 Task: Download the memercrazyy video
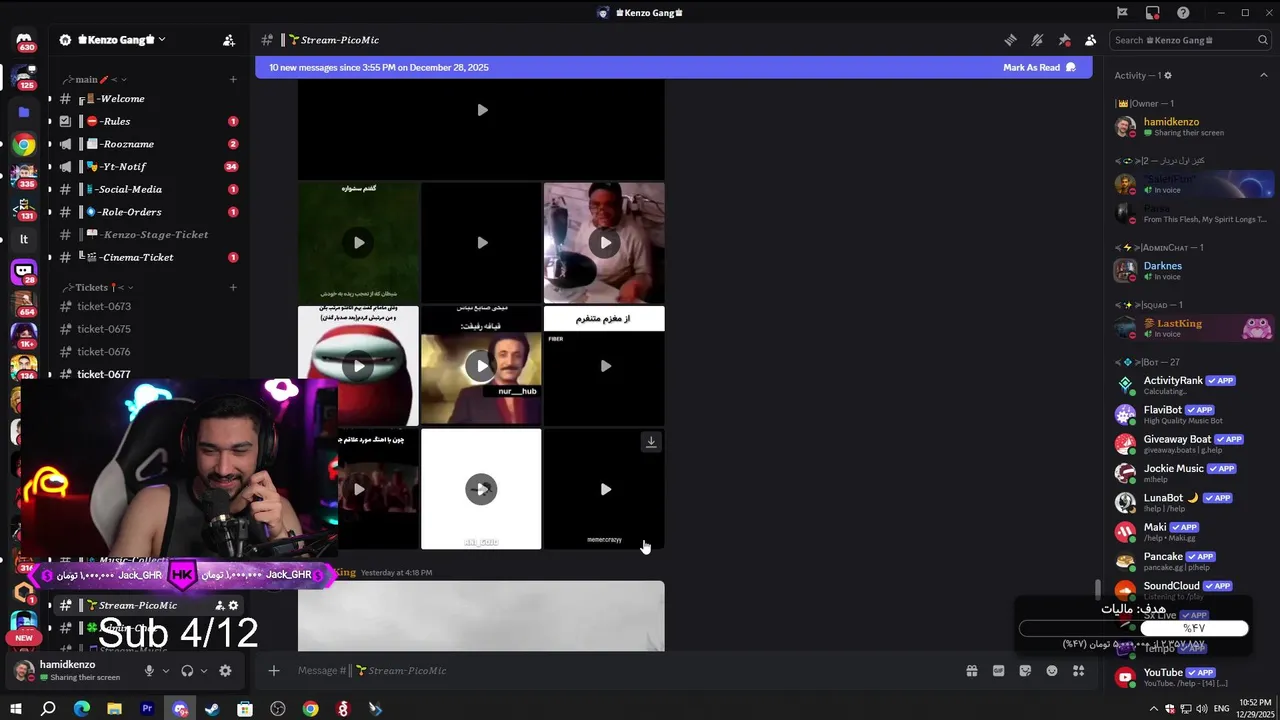pos(651,442)
